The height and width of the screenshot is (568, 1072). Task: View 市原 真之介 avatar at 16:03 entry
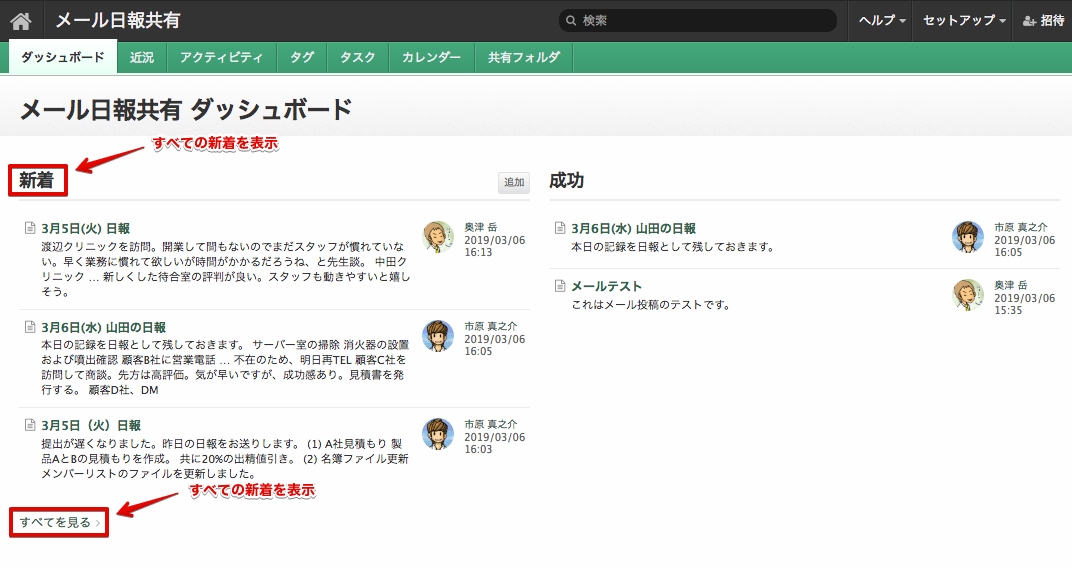tap(438, 434)
